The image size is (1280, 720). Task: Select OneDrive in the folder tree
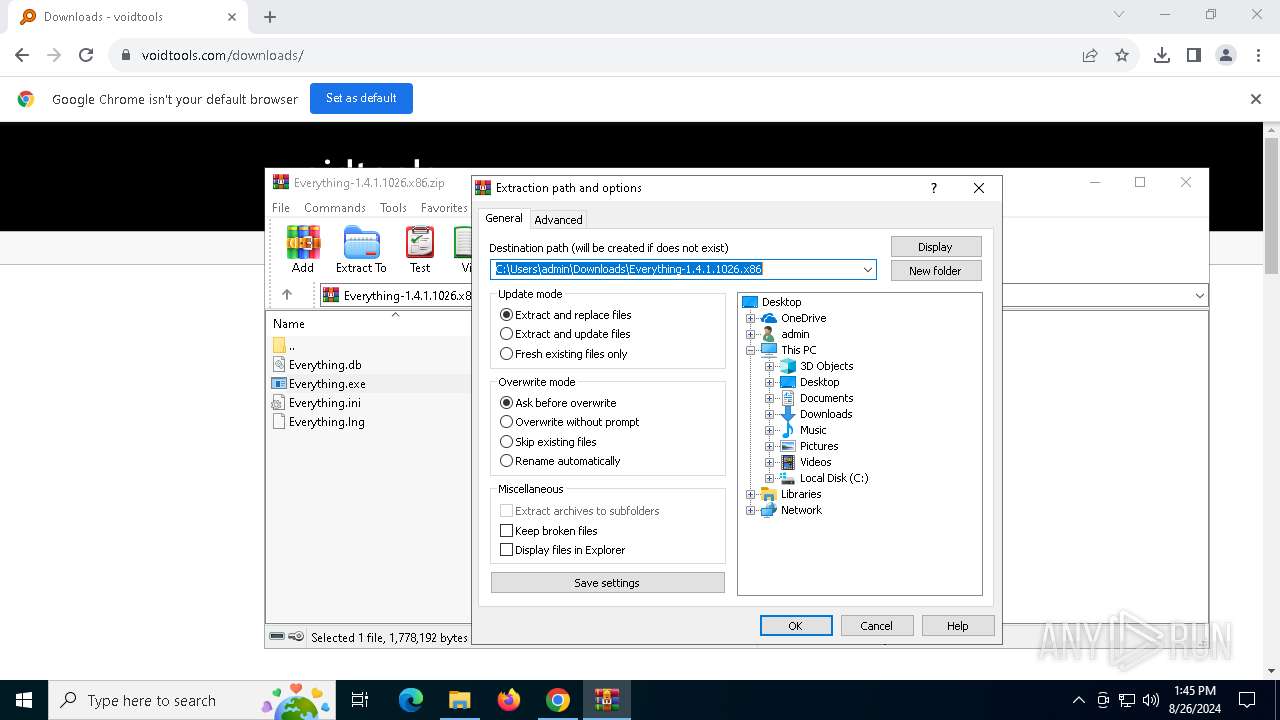pos(803,318)
